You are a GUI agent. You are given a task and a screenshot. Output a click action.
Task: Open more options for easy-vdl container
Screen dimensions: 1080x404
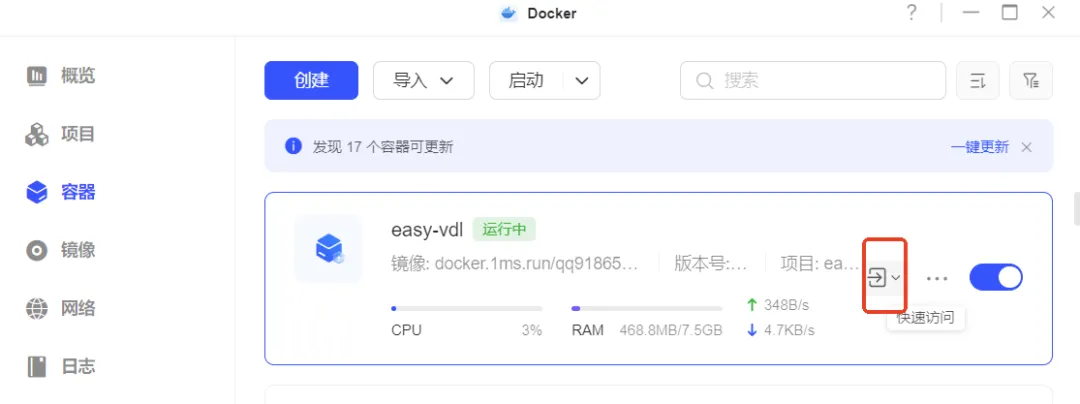(937, 277)
